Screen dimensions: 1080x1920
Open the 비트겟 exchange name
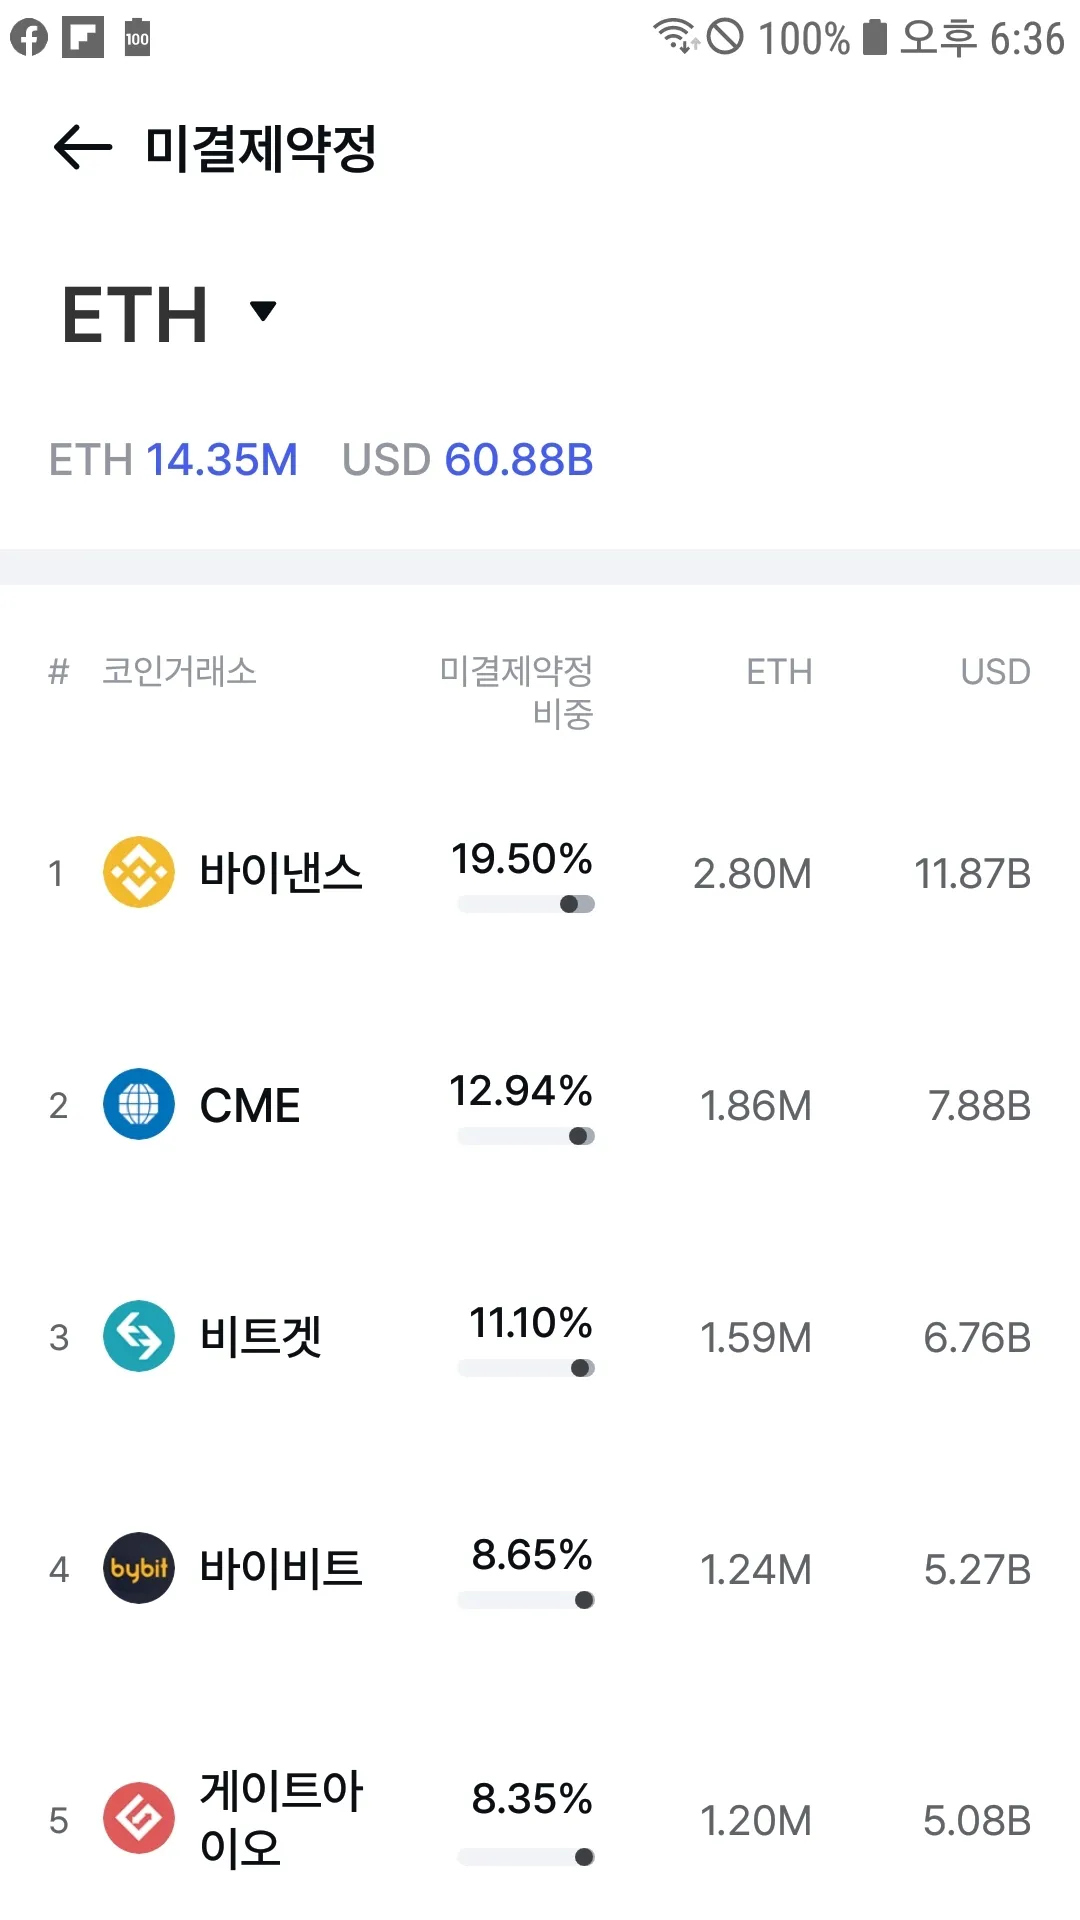click(x=261, y=1336)
